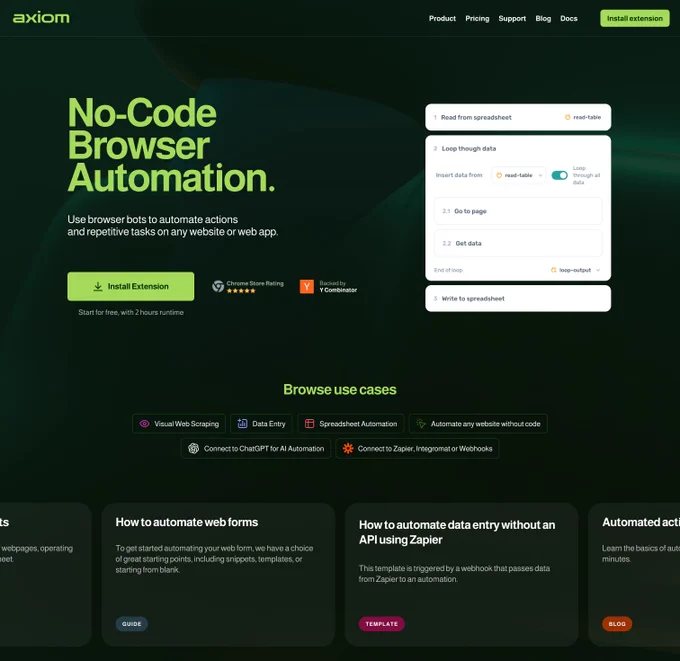Select Automate any website without code
Image resolution: width=680 pixels, height=661 pixels.
click(x=478, y=424)
